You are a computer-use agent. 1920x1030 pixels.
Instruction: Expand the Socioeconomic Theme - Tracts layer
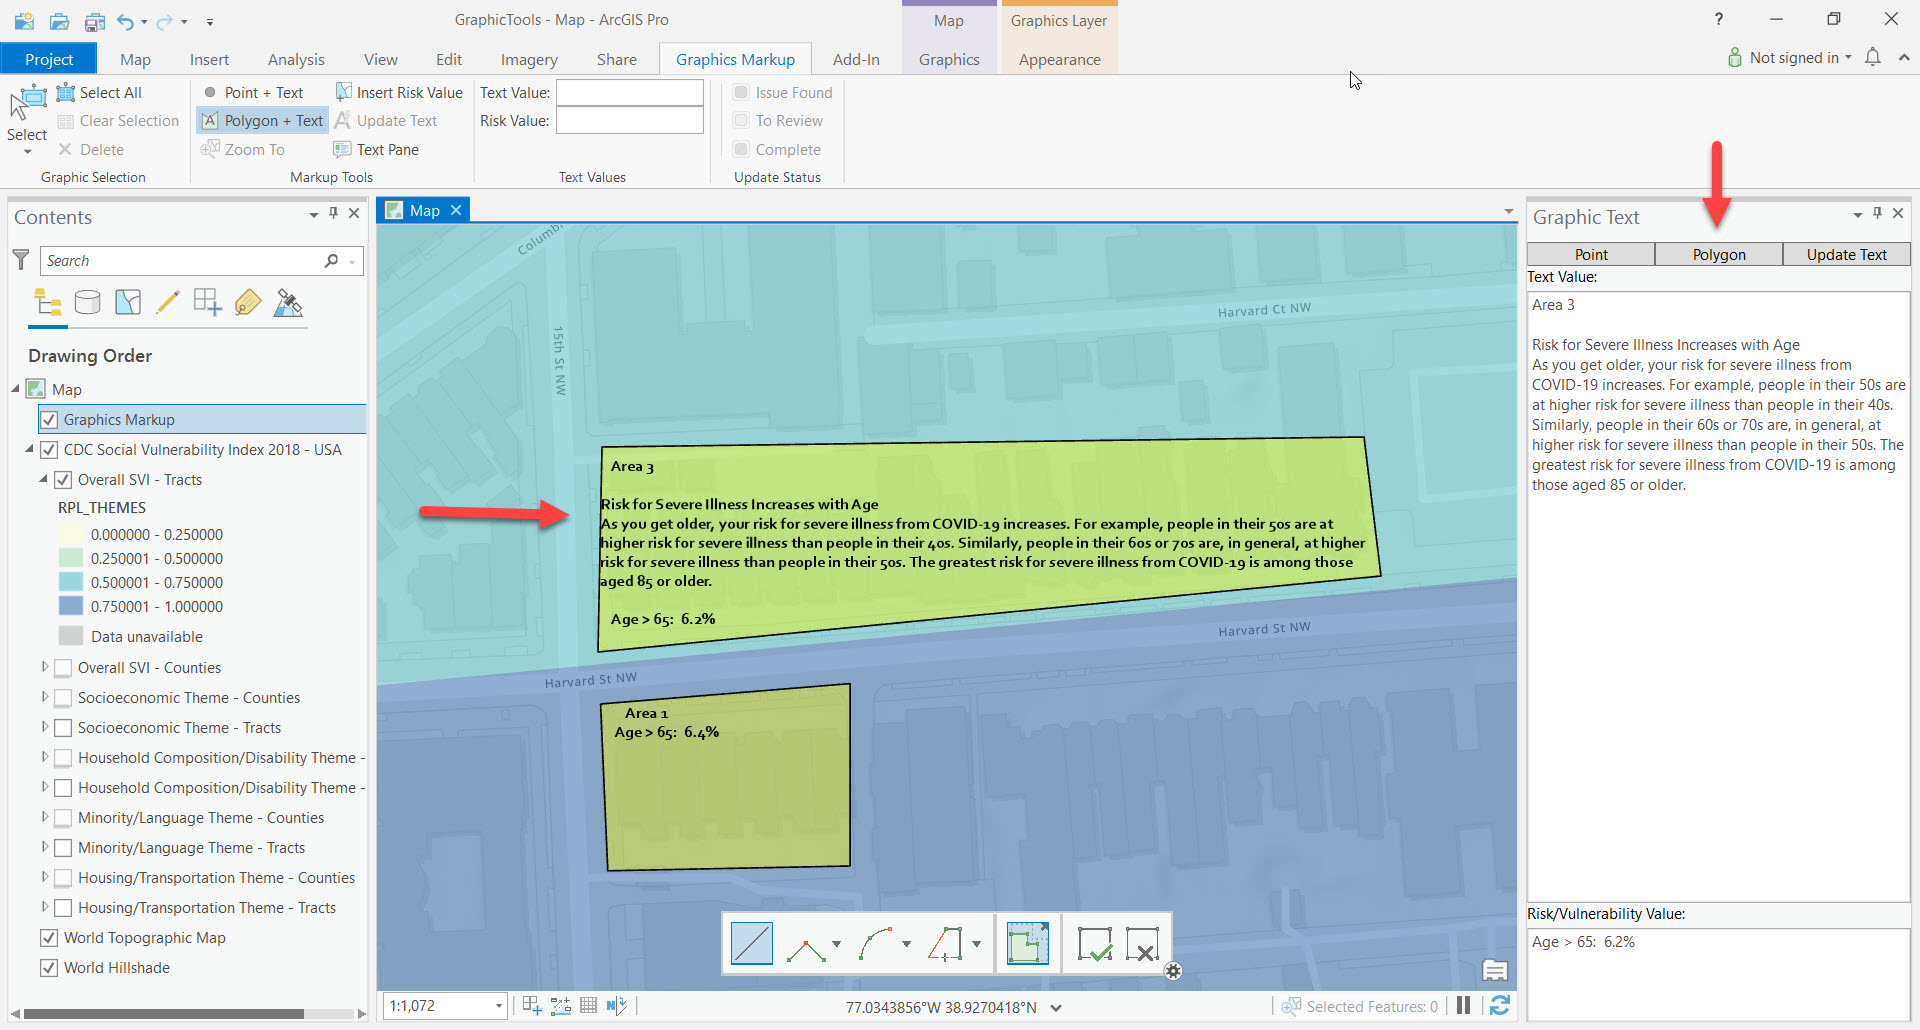(x=45, y=727)
